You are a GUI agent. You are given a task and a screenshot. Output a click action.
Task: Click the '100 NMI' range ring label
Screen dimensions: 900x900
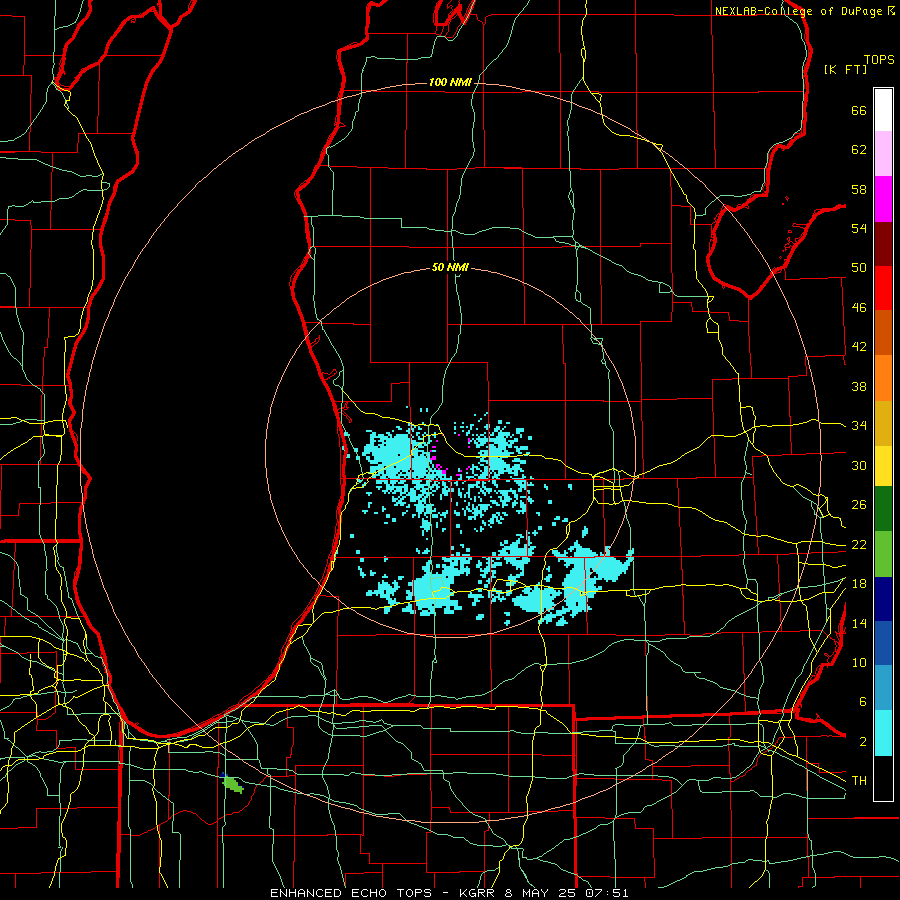click(450, 83)
